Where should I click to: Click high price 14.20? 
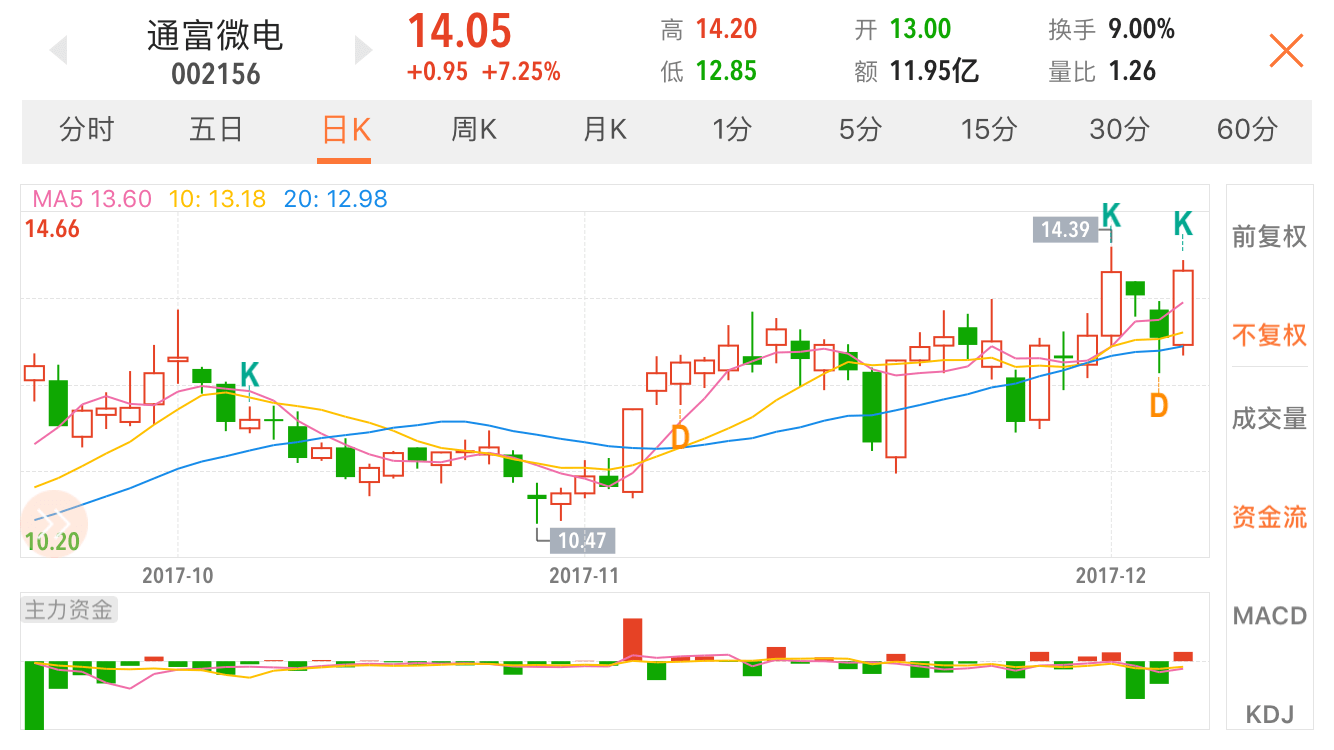[x=727, y=29]
